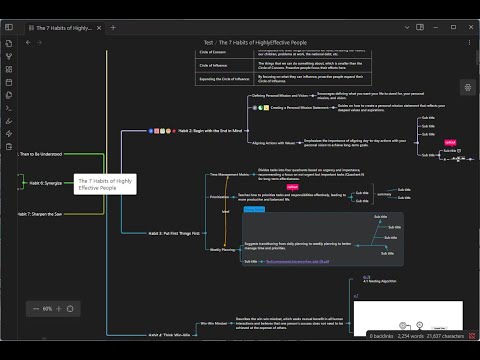Open graph view icon in ribbon
This screenshot has height=360, width=480.
(x=9, y=56)
